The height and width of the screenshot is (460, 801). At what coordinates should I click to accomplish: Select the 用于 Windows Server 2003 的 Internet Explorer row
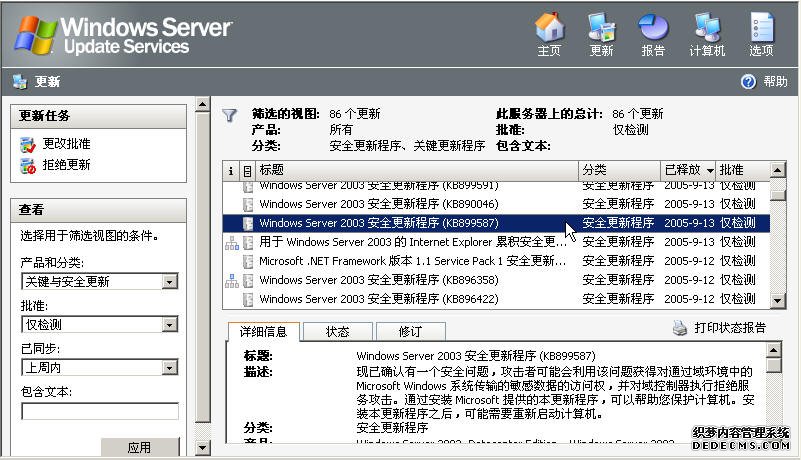pyautogui.click(x=497, y=242)
